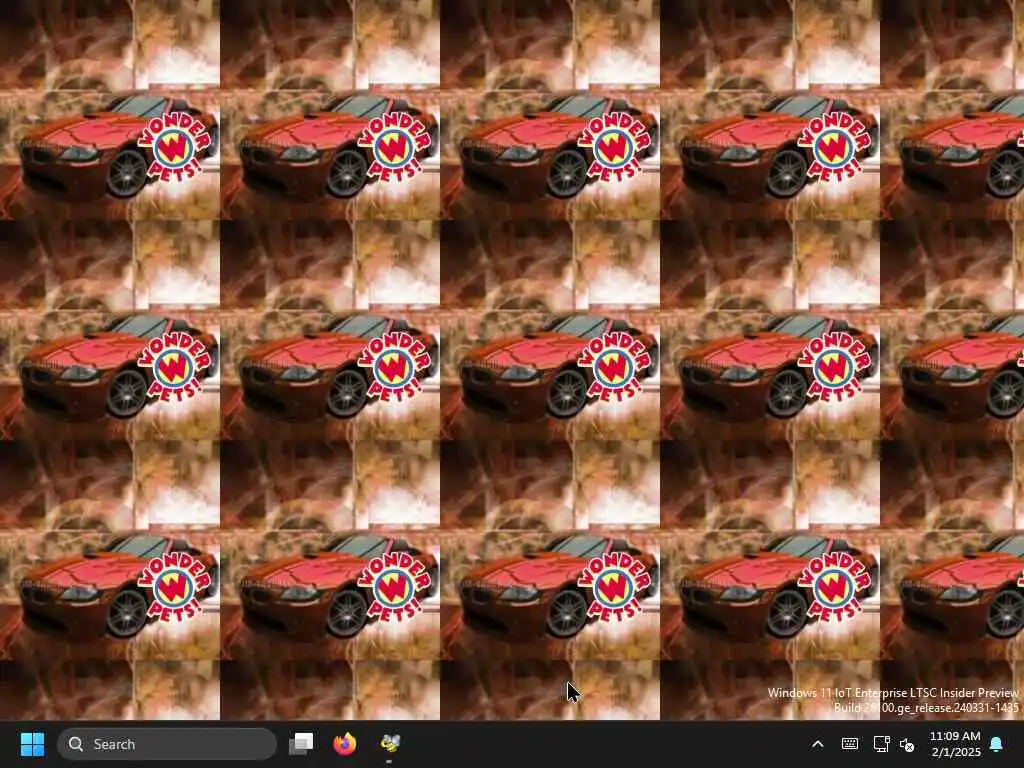This screenshot has height=768, width=1024.
Task: Open the clock showing 11:09 AM
Action: [x=955, y=744]
